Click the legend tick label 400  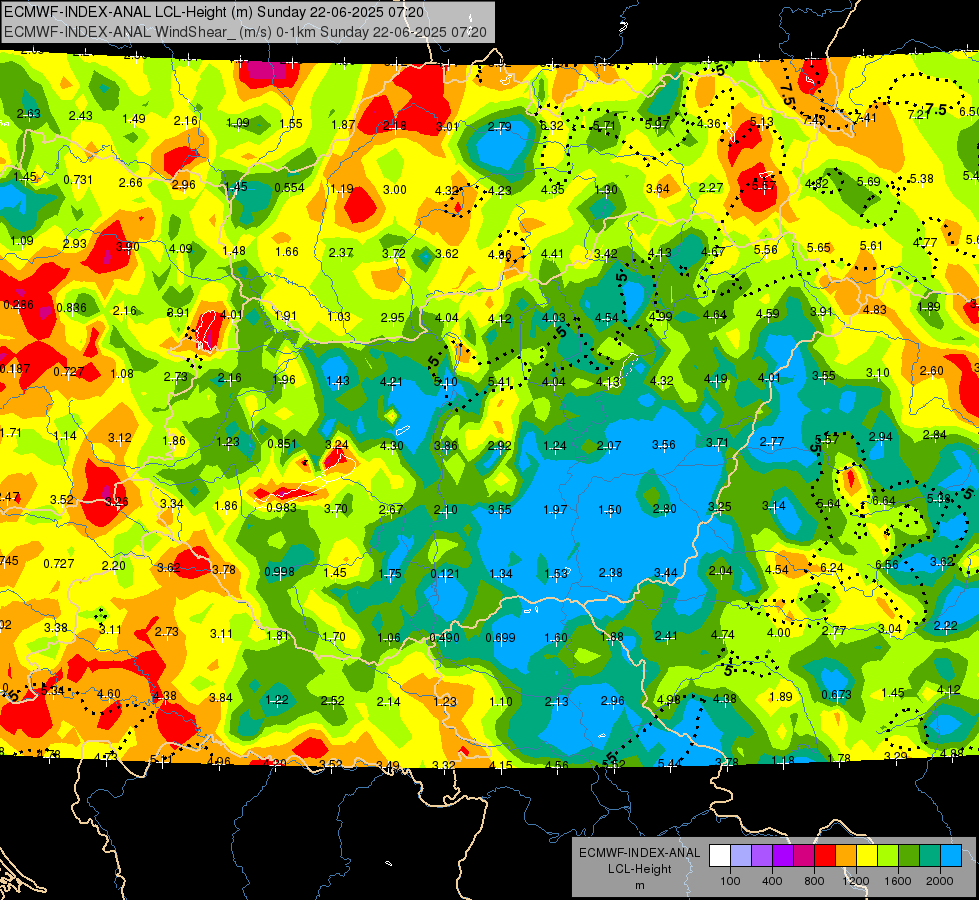pos(772,881)
